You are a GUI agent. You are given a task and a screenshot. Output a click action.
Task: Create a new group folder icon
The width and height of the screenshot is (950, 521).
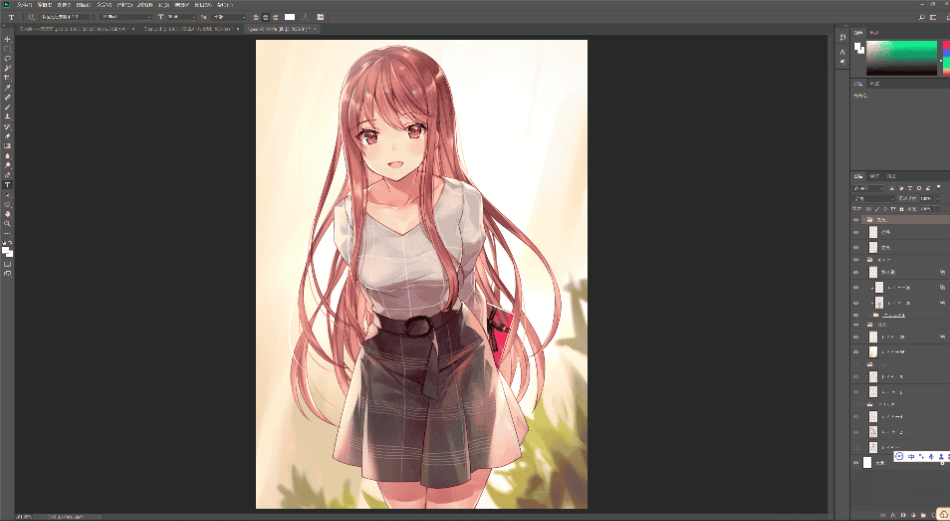click(x=923, y=515)
